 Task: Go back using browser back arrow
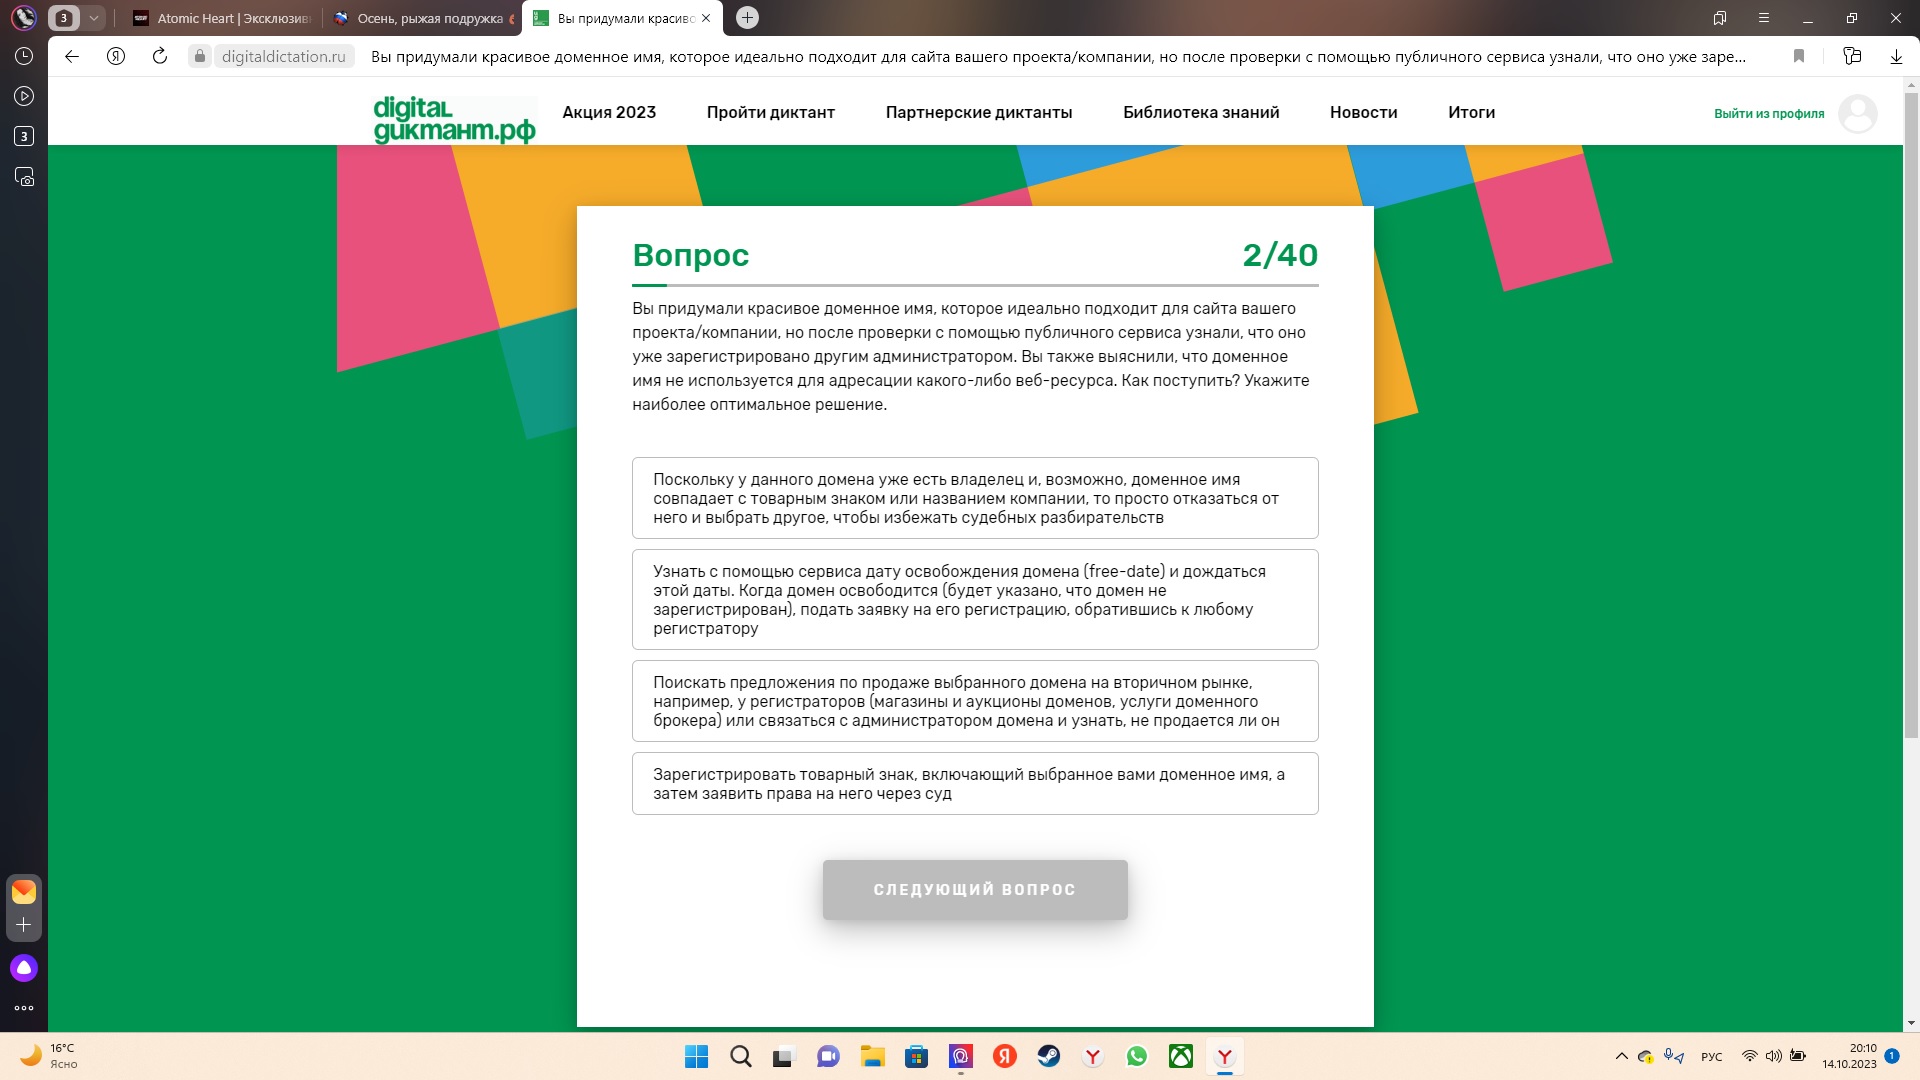click(72, 56)
